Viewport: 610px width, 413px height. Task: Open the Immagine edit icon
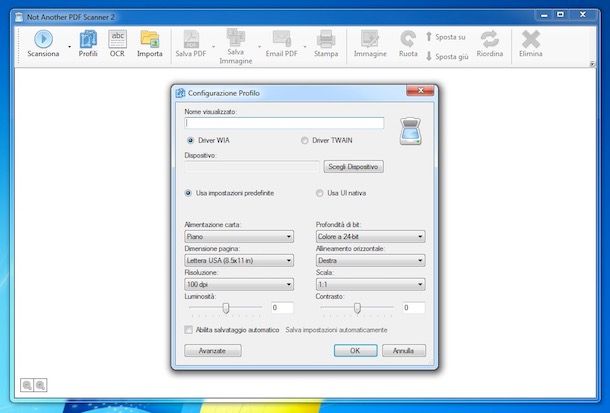tap(370, 44)
